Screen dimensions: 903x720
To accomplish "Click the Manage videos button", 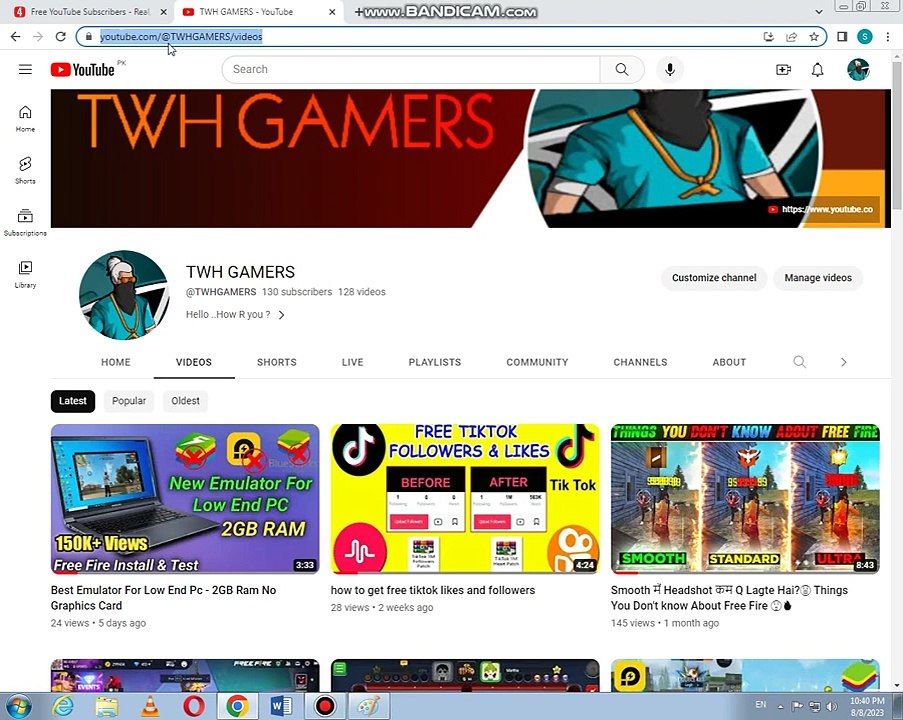I will (x=818, y=278).
